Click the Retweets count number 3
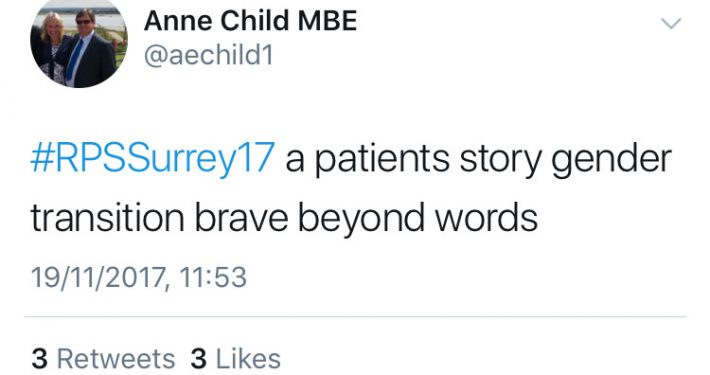This screenshot has height=375, width=710. point(39,359)
